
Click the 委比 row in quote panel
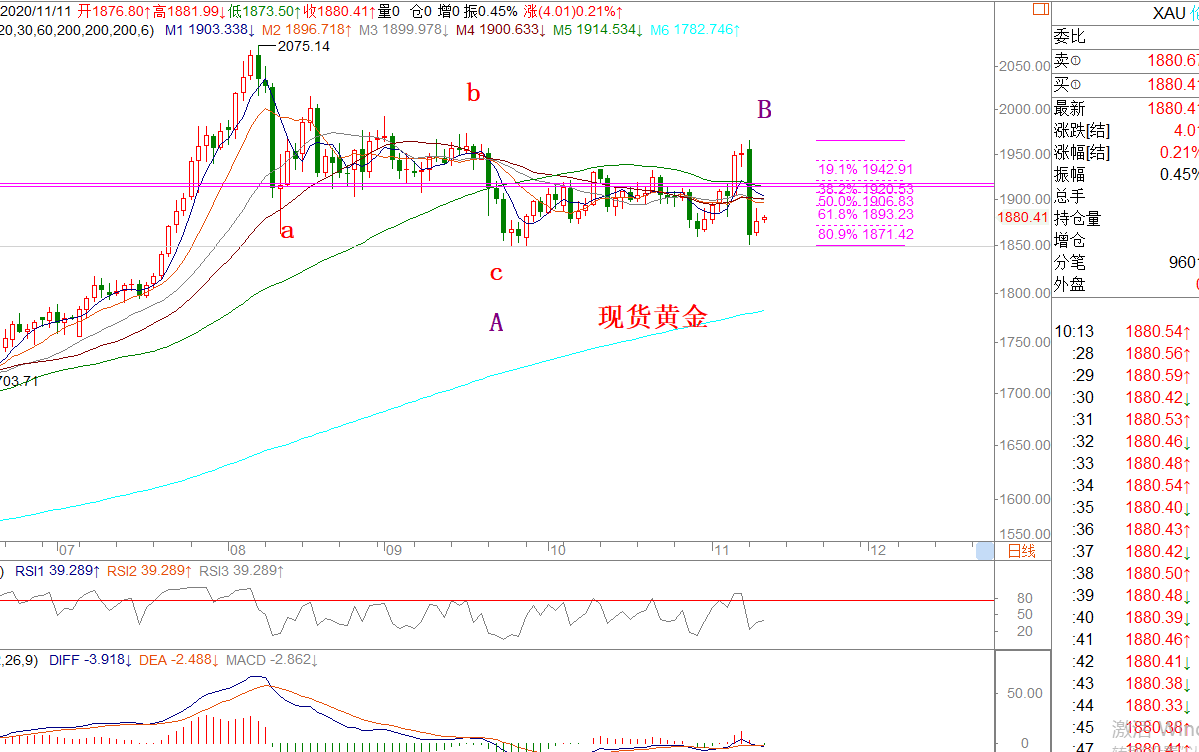point(1126,37)
